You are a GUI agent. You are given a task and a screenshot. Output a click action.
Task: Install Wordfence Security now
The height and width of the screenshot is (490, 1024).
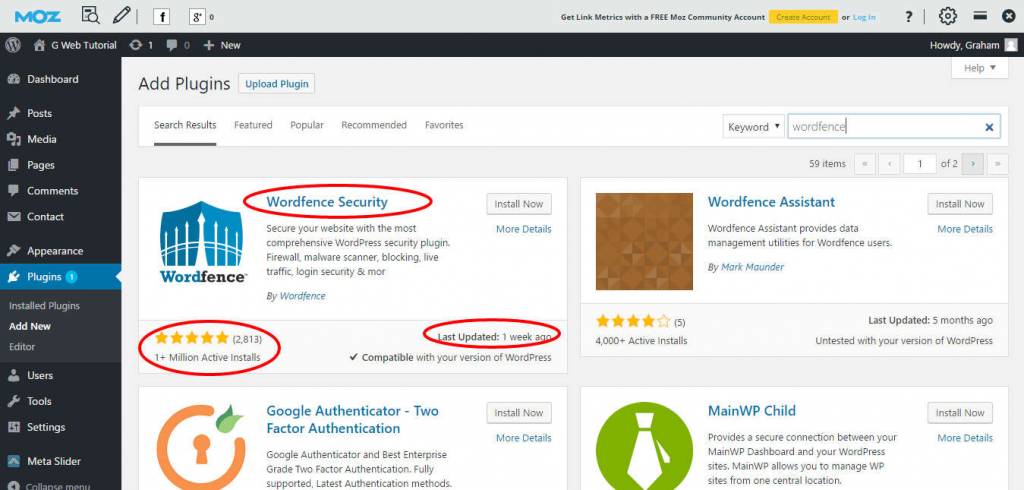(519, 204)
